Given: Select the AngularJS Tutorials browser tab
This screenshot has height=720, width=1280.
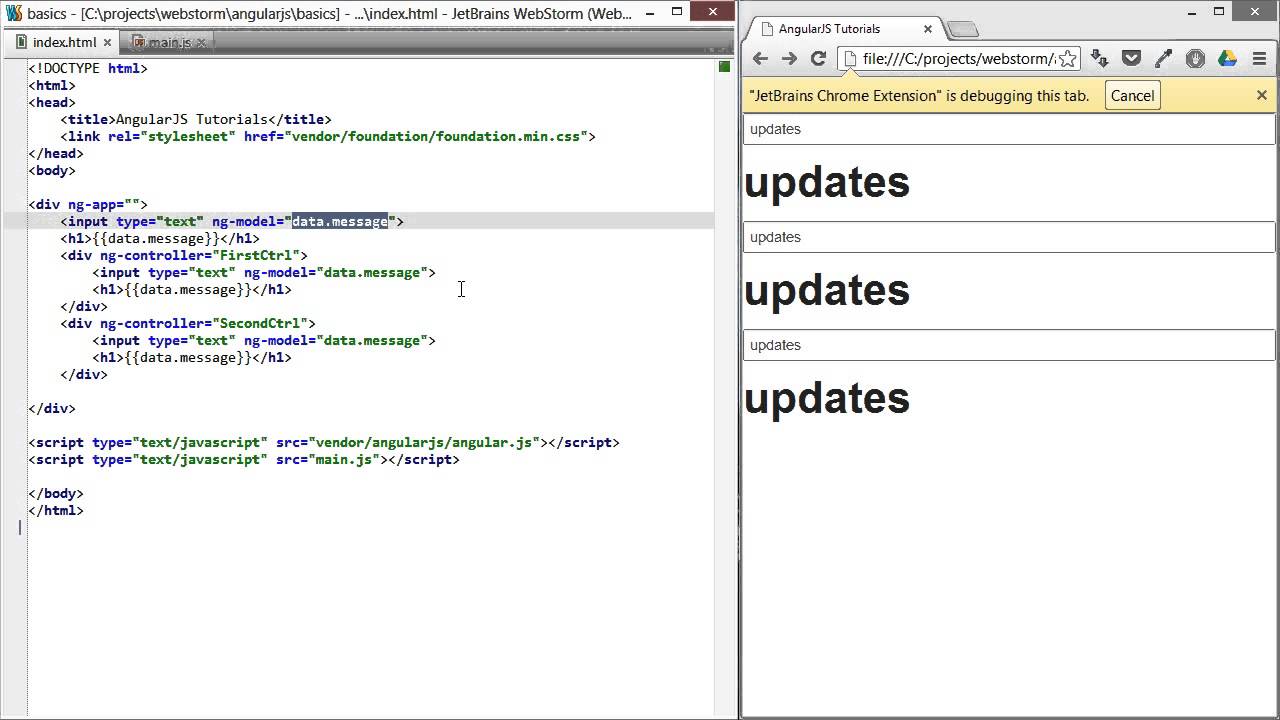Looking at the screenshot, I should [x=846, y=29].
